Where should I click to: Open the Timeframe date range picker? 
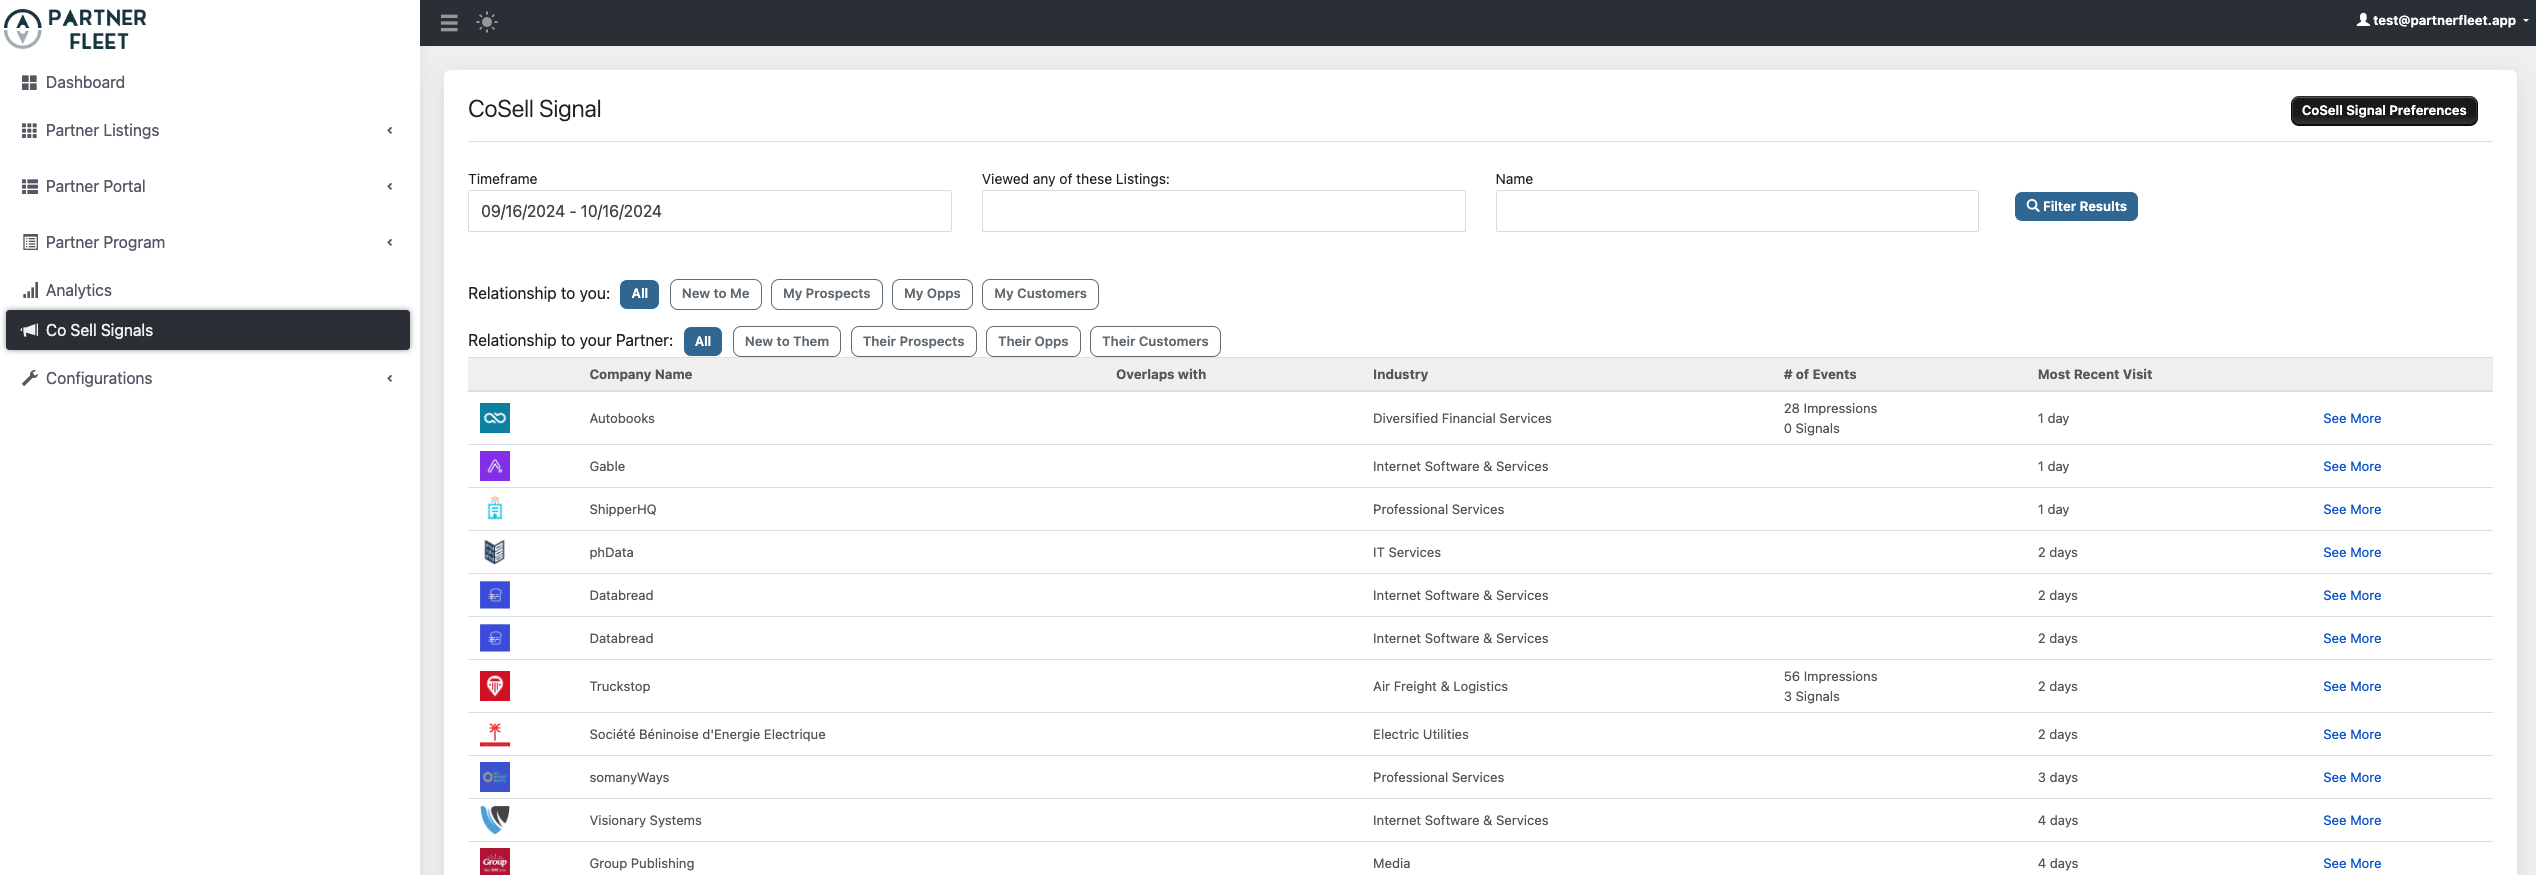[x=710, y=211]
